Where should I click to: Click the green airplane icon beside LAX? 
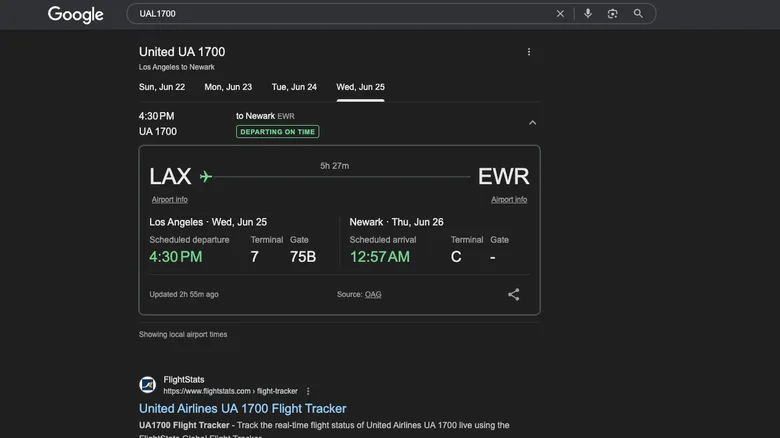point(206,177)
